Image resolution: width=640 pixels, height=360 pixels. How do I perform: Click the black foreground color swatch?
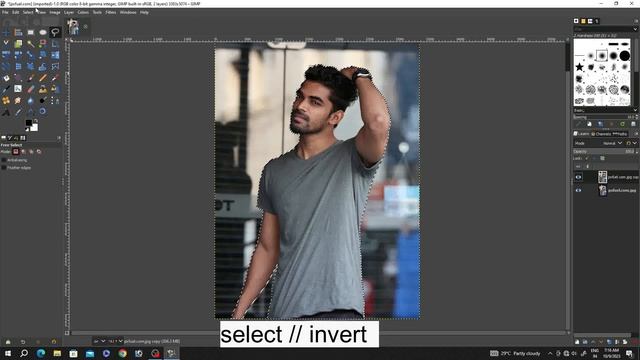[29, 122]
